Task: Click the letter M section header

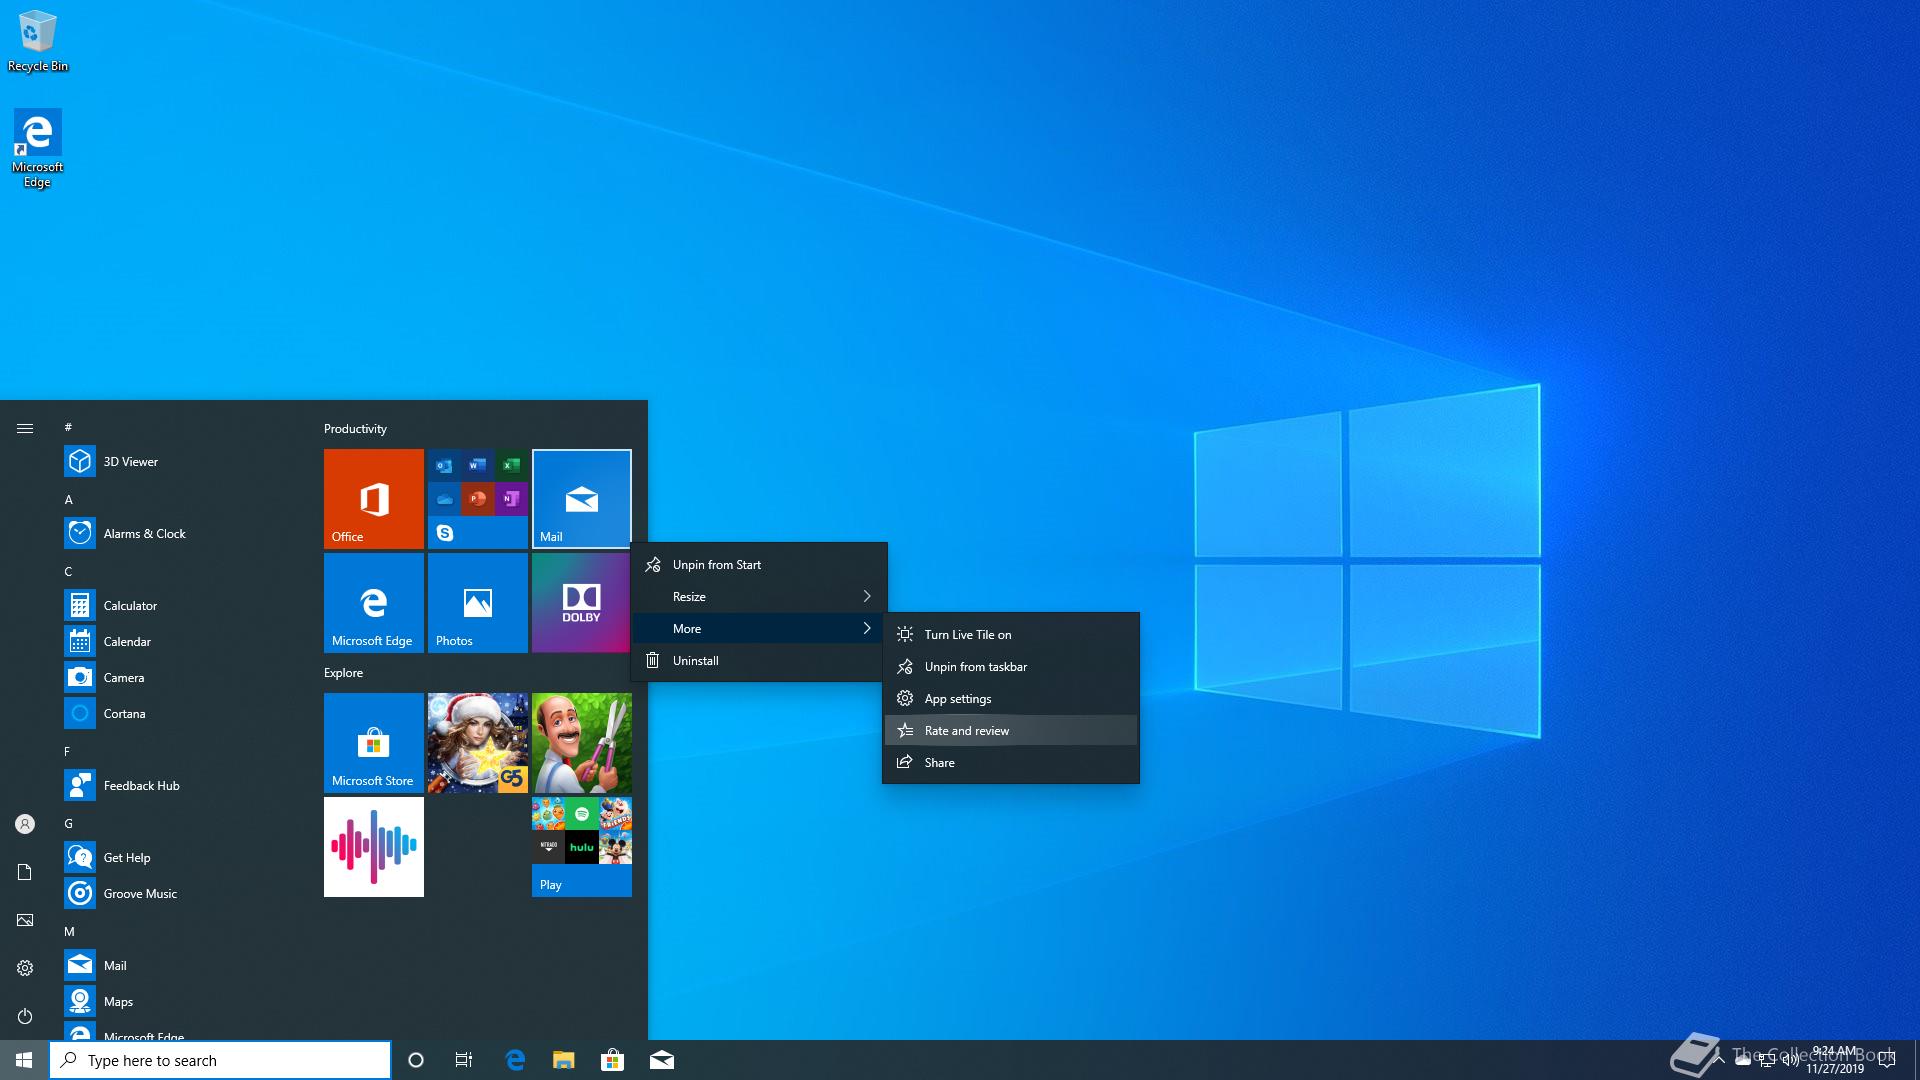Action: [70, 931]
